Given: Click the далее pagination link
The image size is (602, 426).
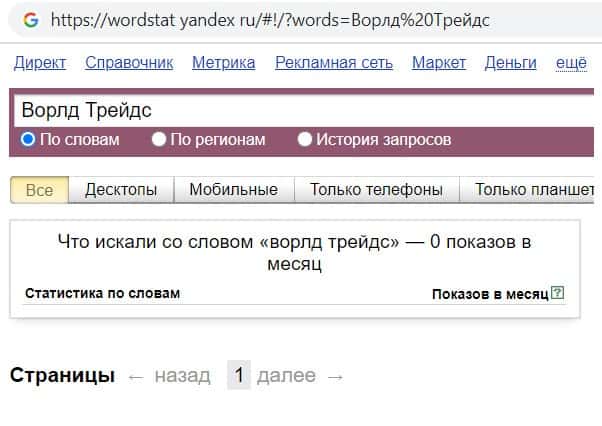Looking at the screenshot, I should 286,375.
